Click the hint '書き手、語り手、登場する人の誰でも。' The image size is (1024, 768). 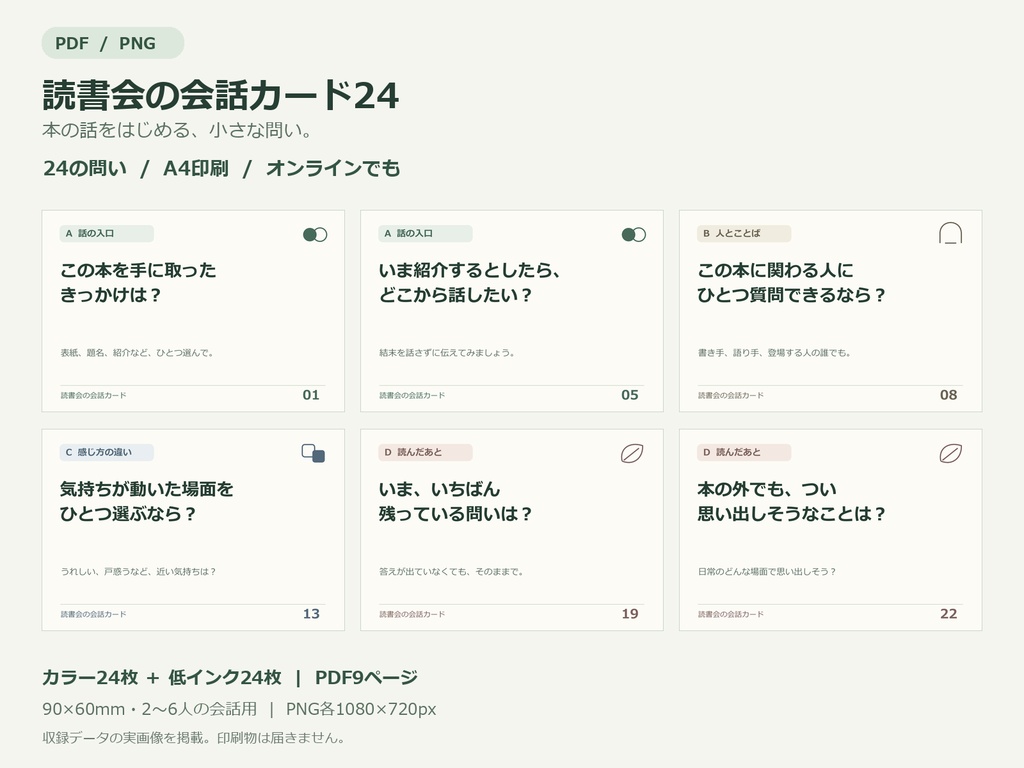coord(775,353)
